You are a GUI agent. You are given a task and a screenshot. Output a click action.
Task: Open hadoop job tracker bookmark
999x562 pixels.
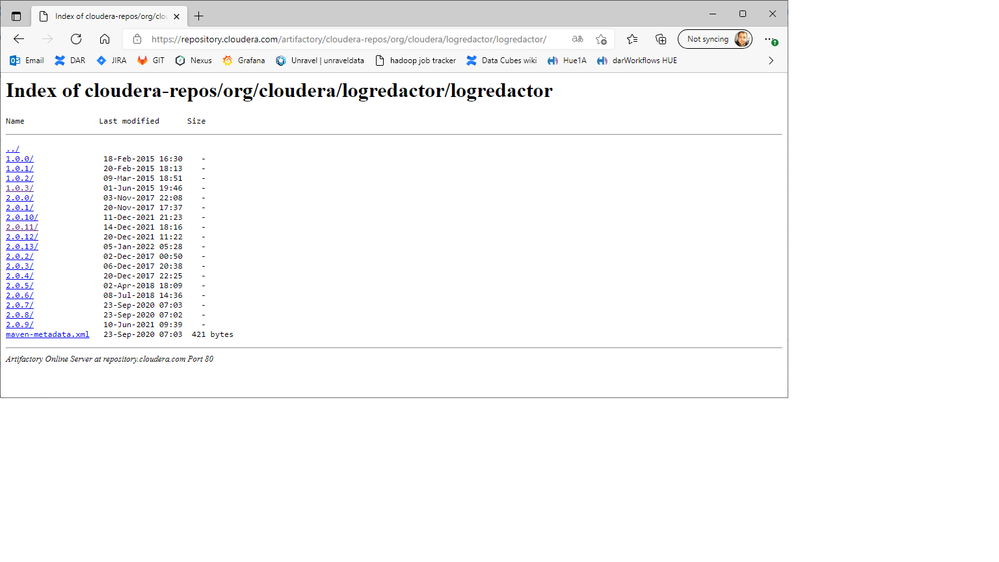[415, 61]
